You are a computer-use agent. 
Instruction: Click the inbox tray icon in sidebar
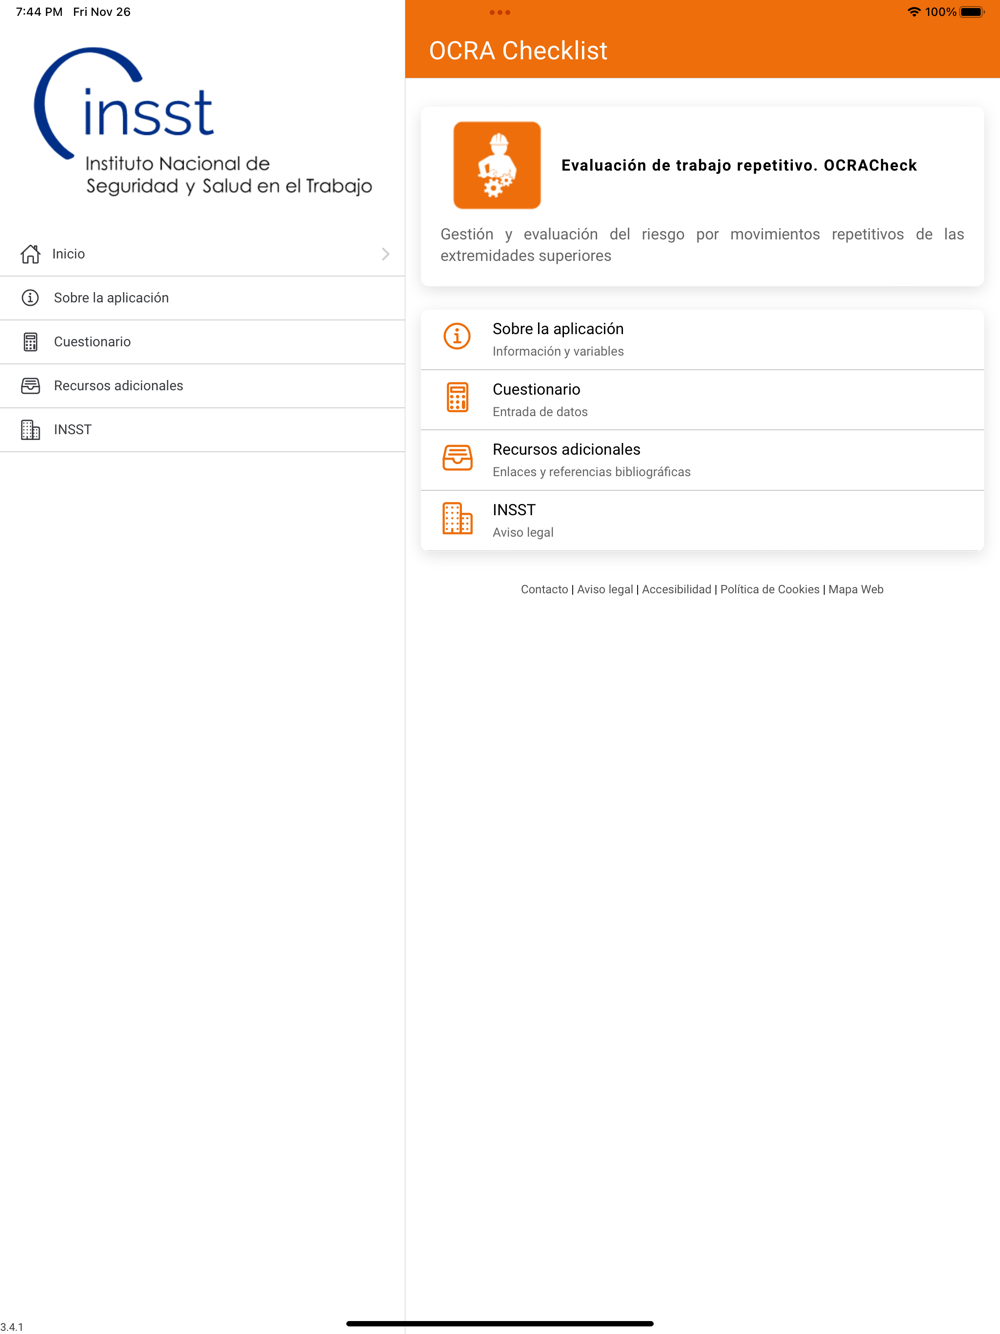pyautogui.click(x=30, y=386)
